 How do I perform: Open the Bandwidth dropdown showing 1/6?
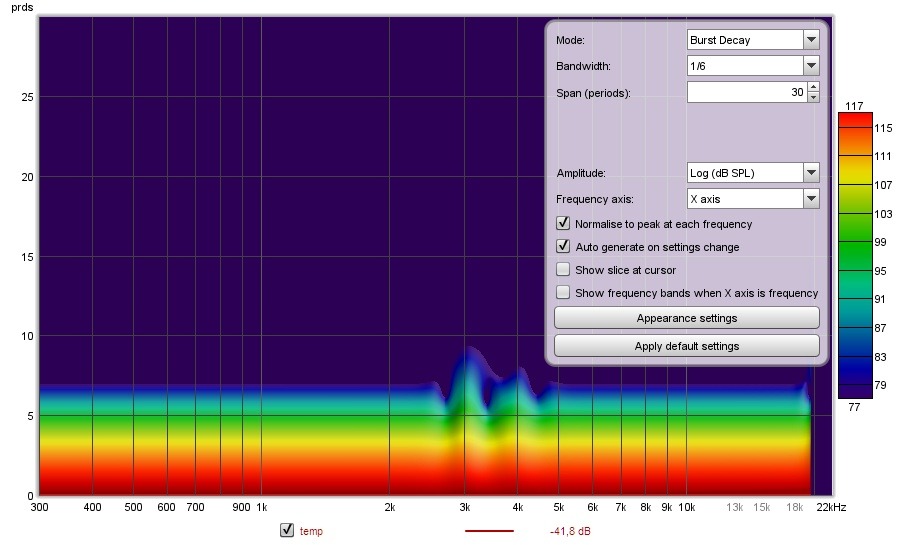pyautogui.click(x=752, y=66)
